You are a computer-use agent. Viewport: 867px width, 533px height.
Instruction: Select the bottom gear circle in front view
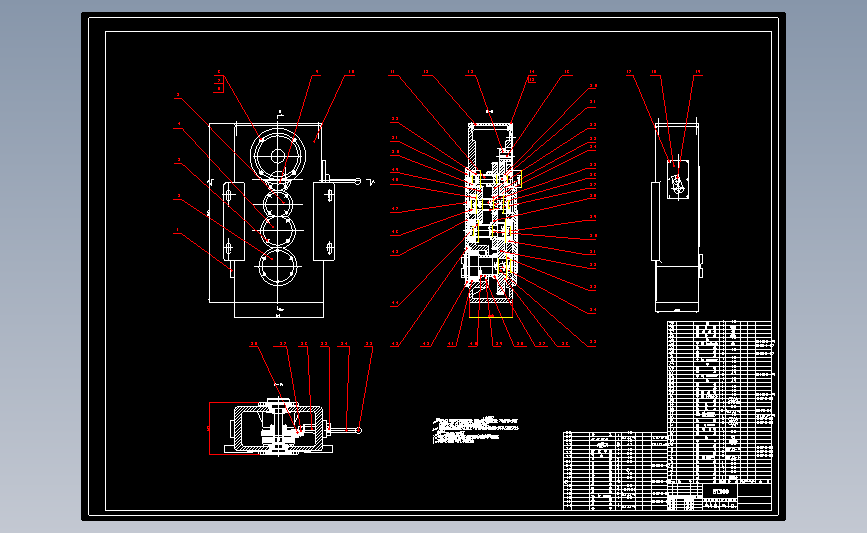point(278,267)
